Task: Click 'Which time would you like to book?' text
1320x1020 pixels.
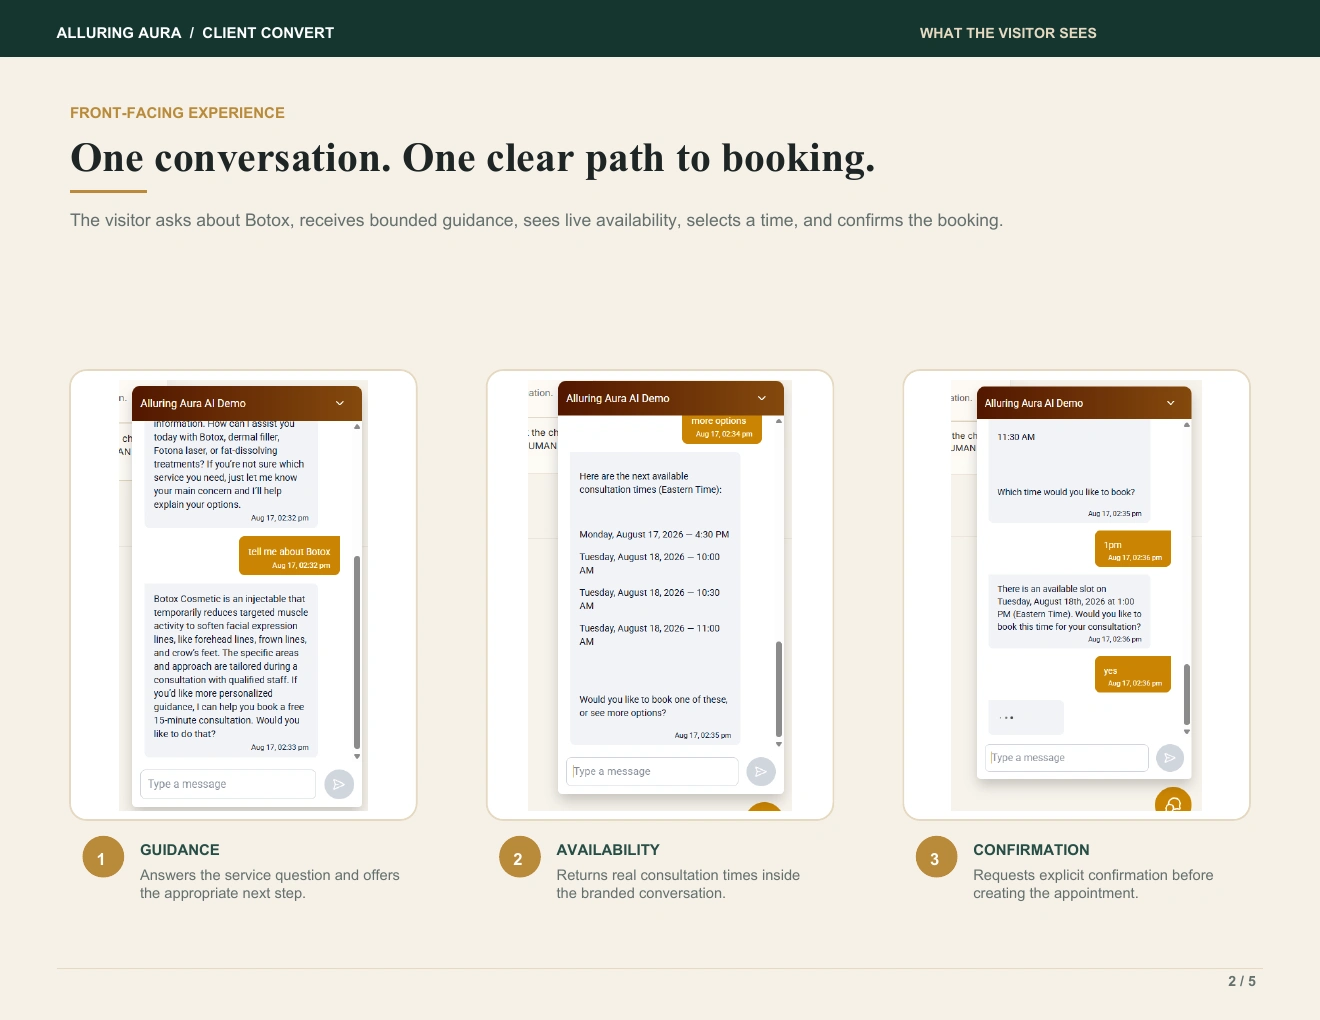Action: point(1066,492)
